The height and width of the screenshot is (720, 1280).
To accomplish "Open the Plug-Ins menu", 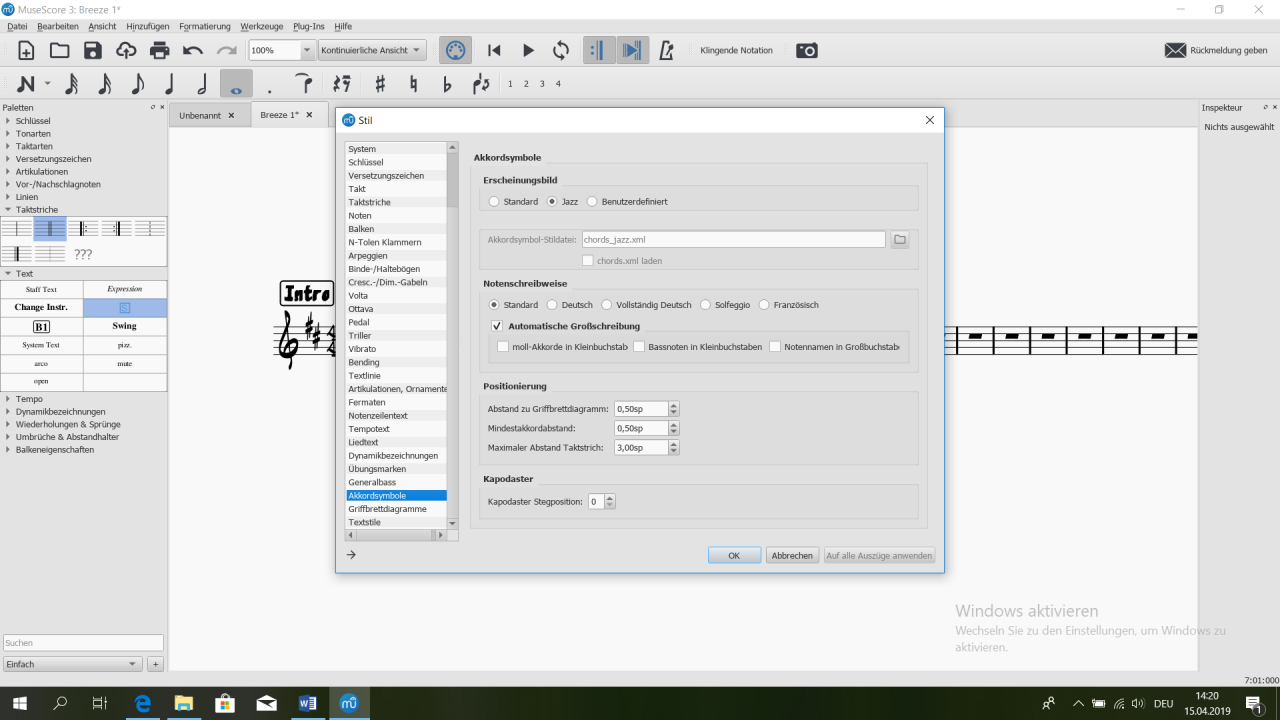I will (308, 26).
